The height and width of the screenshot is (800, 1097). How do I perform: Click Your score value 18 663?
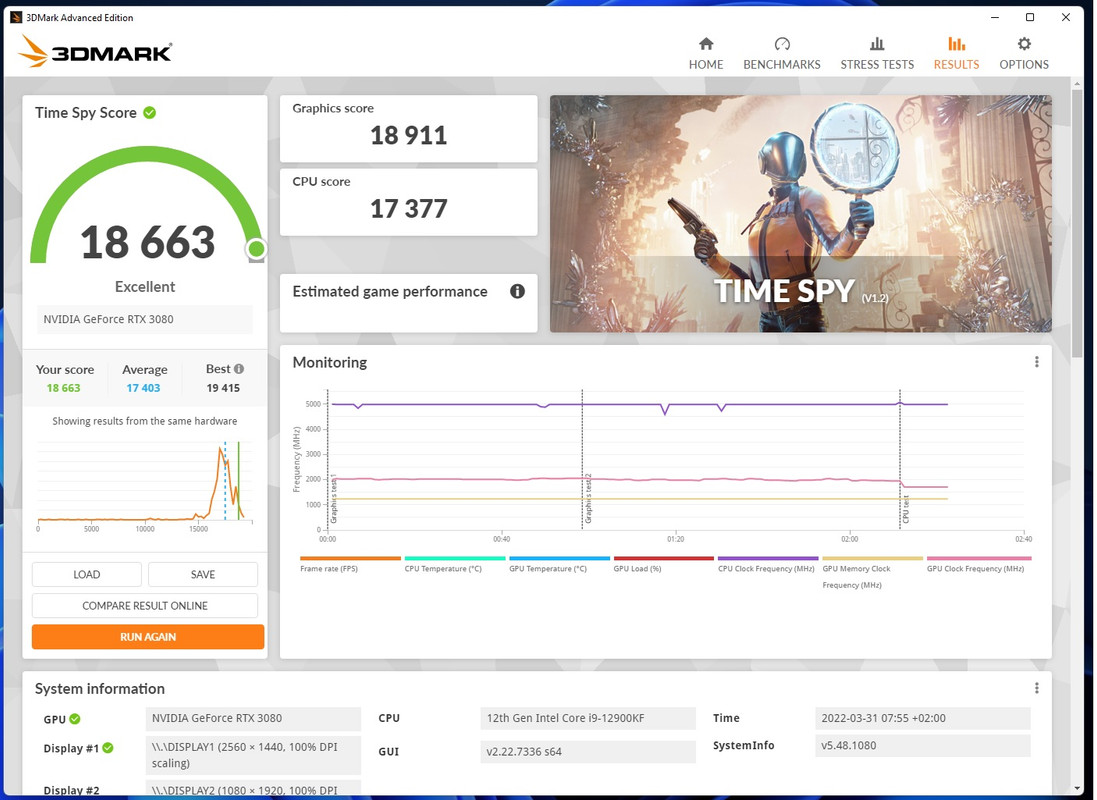(x=64, y=388)
